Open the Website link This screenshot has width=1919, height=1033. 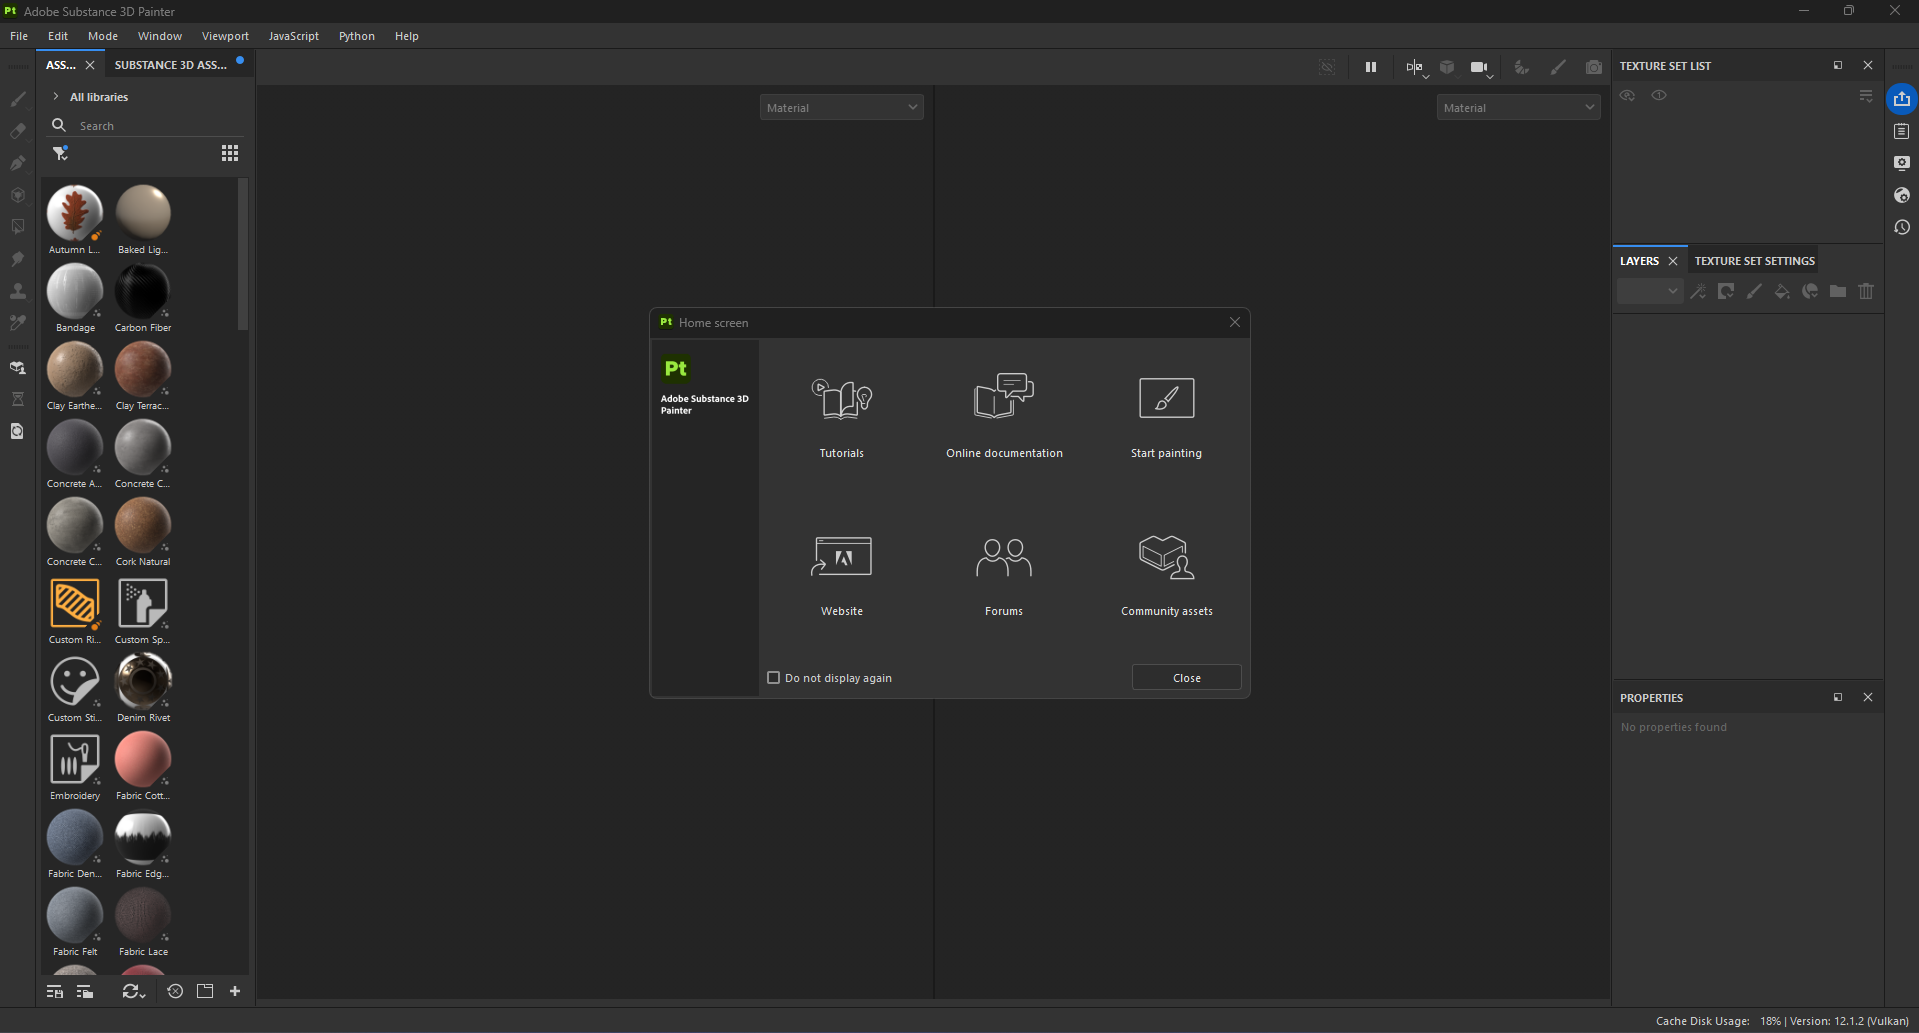pyautogui.click(x=842, y=575)
